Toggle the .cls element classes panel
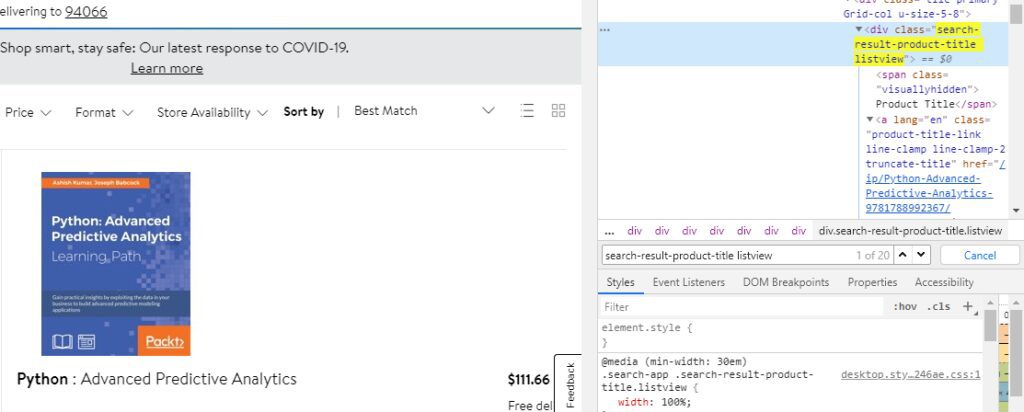The height and width of the screenshot is (412, 1024). tap(938, 307)
